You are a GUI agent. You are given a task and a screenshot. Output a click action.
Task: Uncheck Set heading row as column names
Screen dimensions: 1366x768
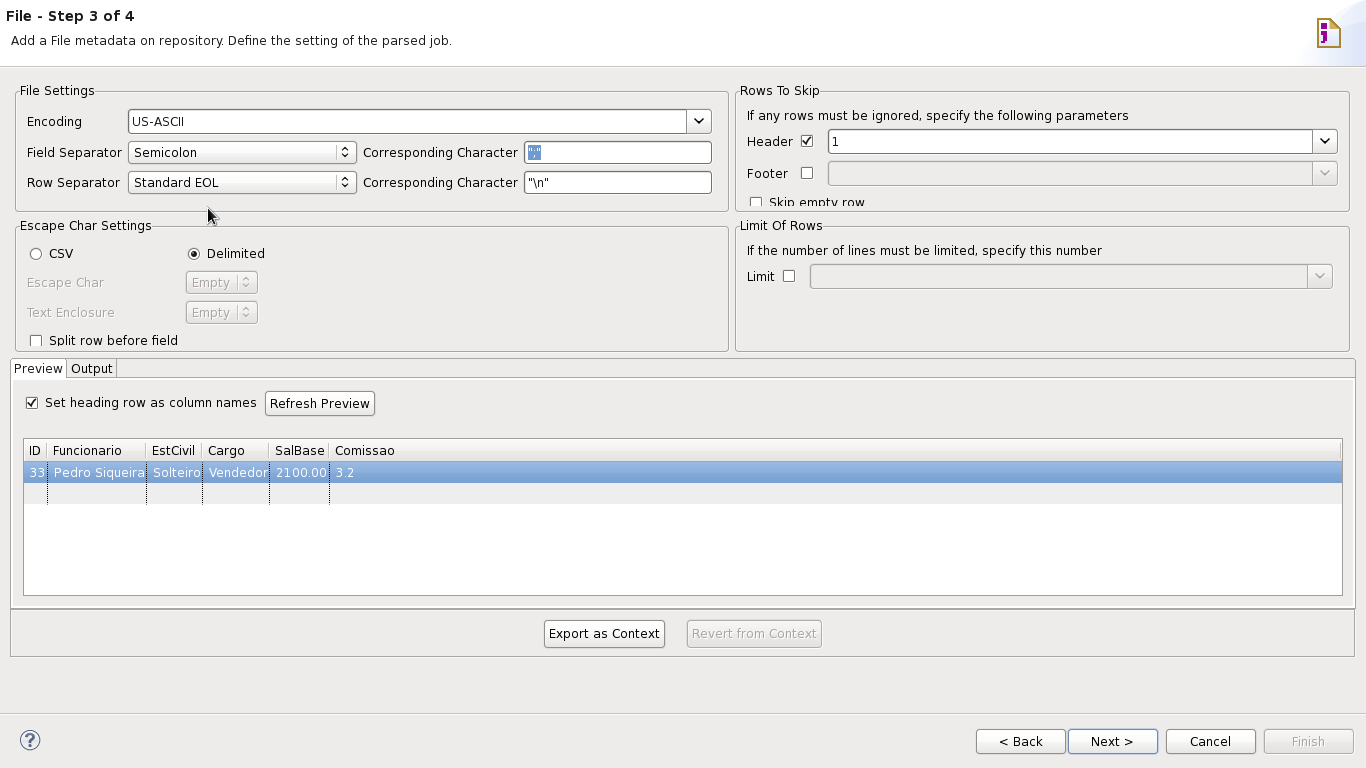pyautogui.click(x=32, y=403)
